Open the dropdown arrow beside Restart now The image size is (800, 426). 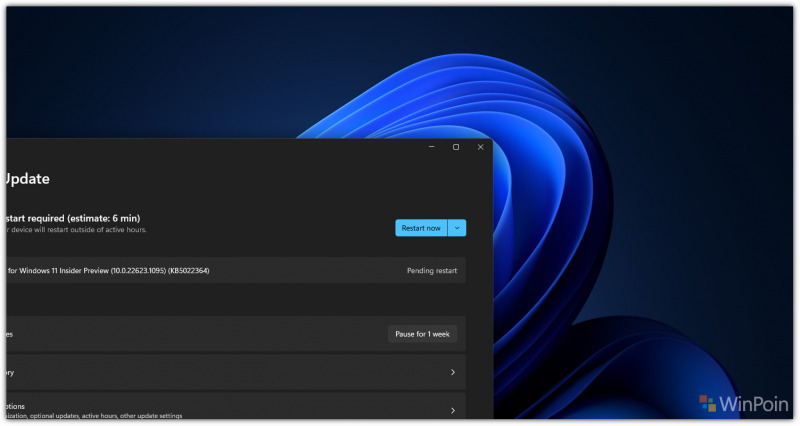pos(457,228)
